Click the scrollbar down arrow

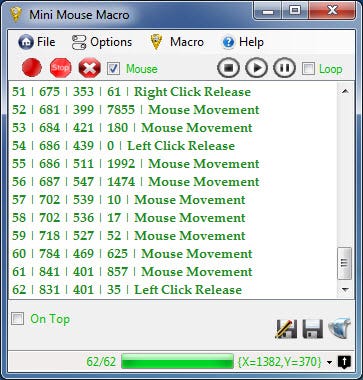click(x=345, y=289)
